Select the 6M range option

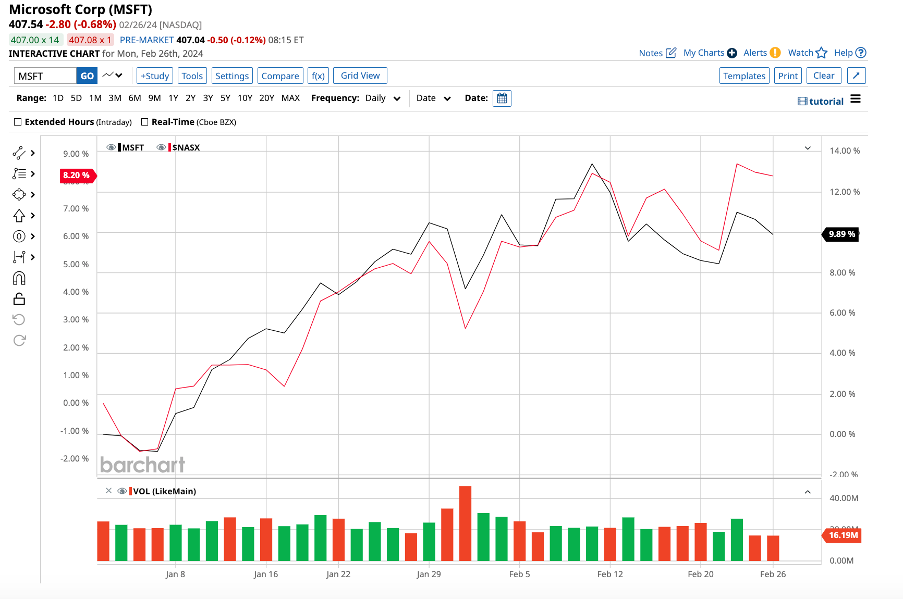click(134, 98)
